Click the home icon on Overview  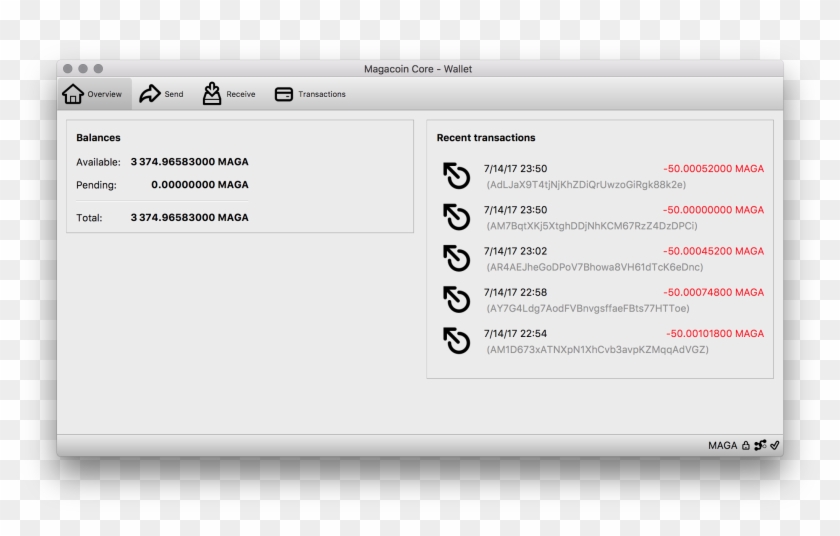pyautogui.click(x=73, y=94)
